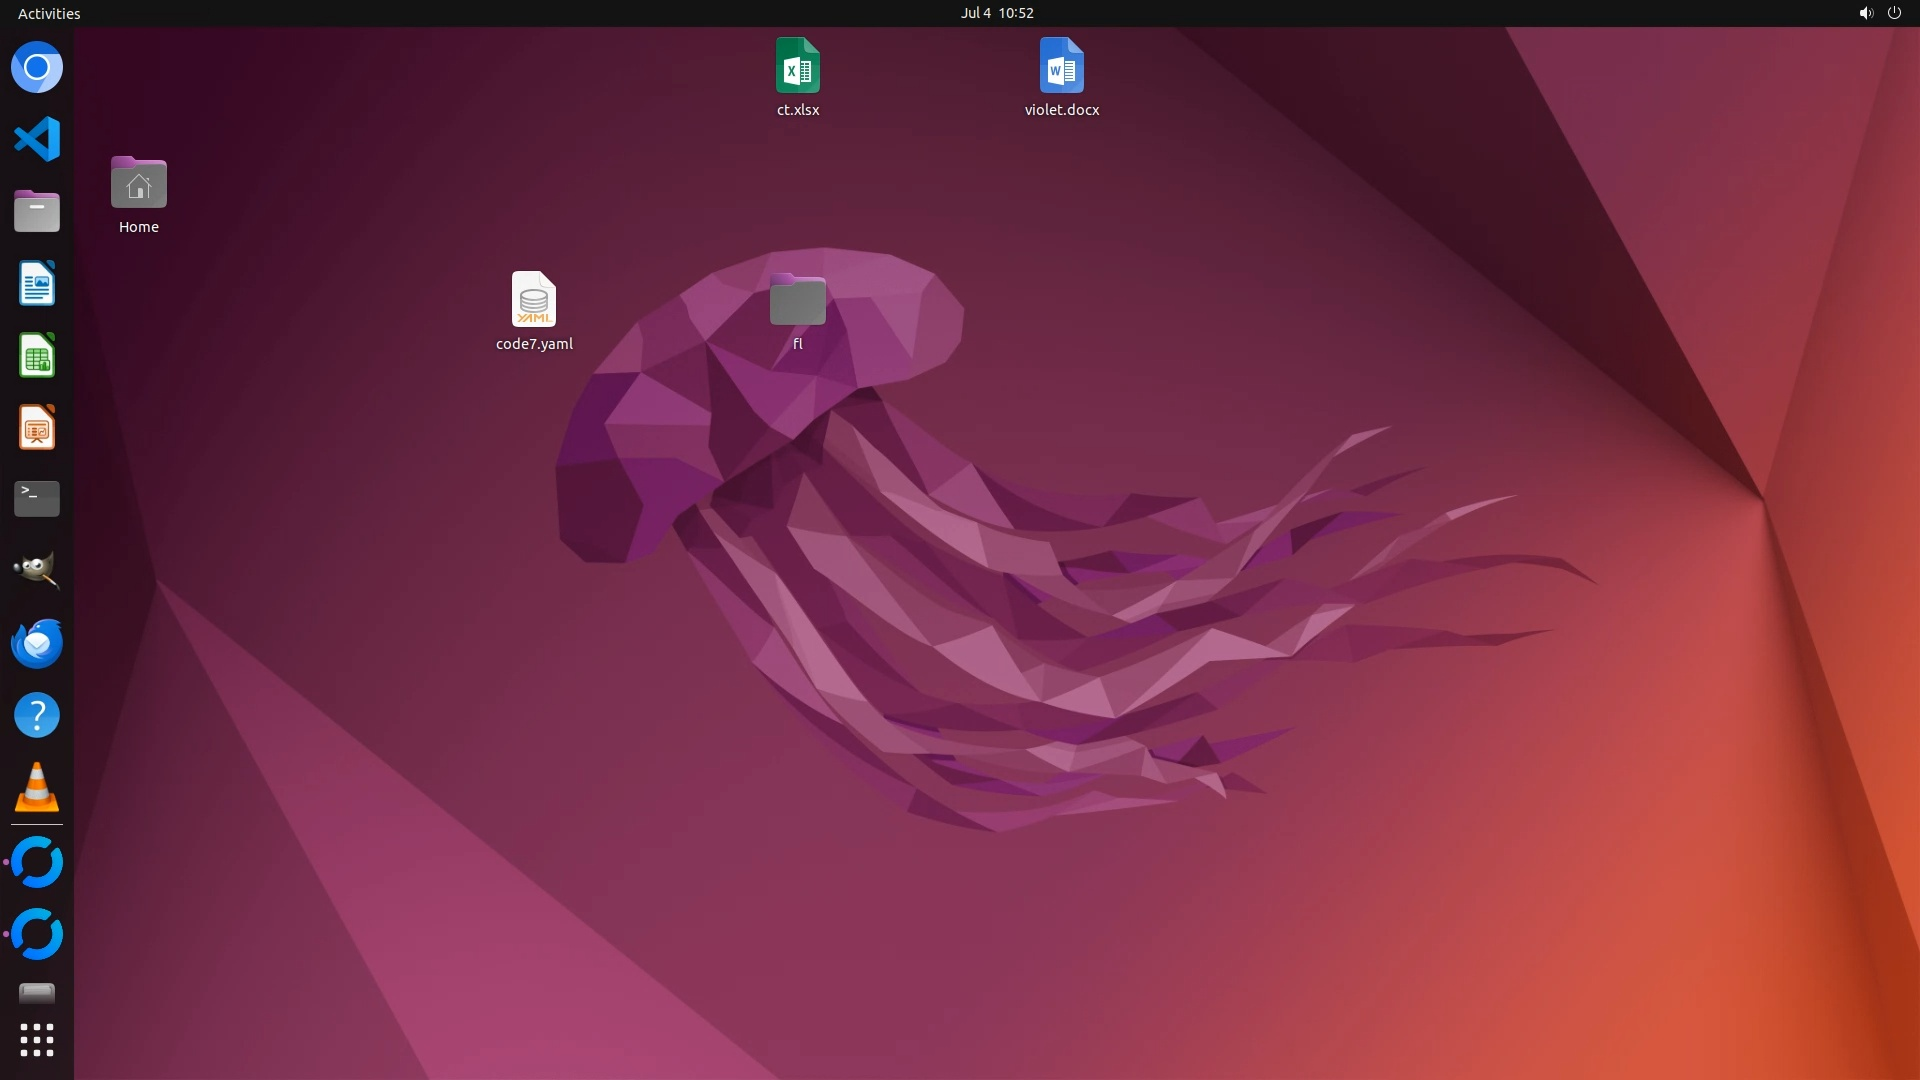Launch LibreOffice Impress from dock
This screenshot has height=1080, width=1920.
click(37, 428)
